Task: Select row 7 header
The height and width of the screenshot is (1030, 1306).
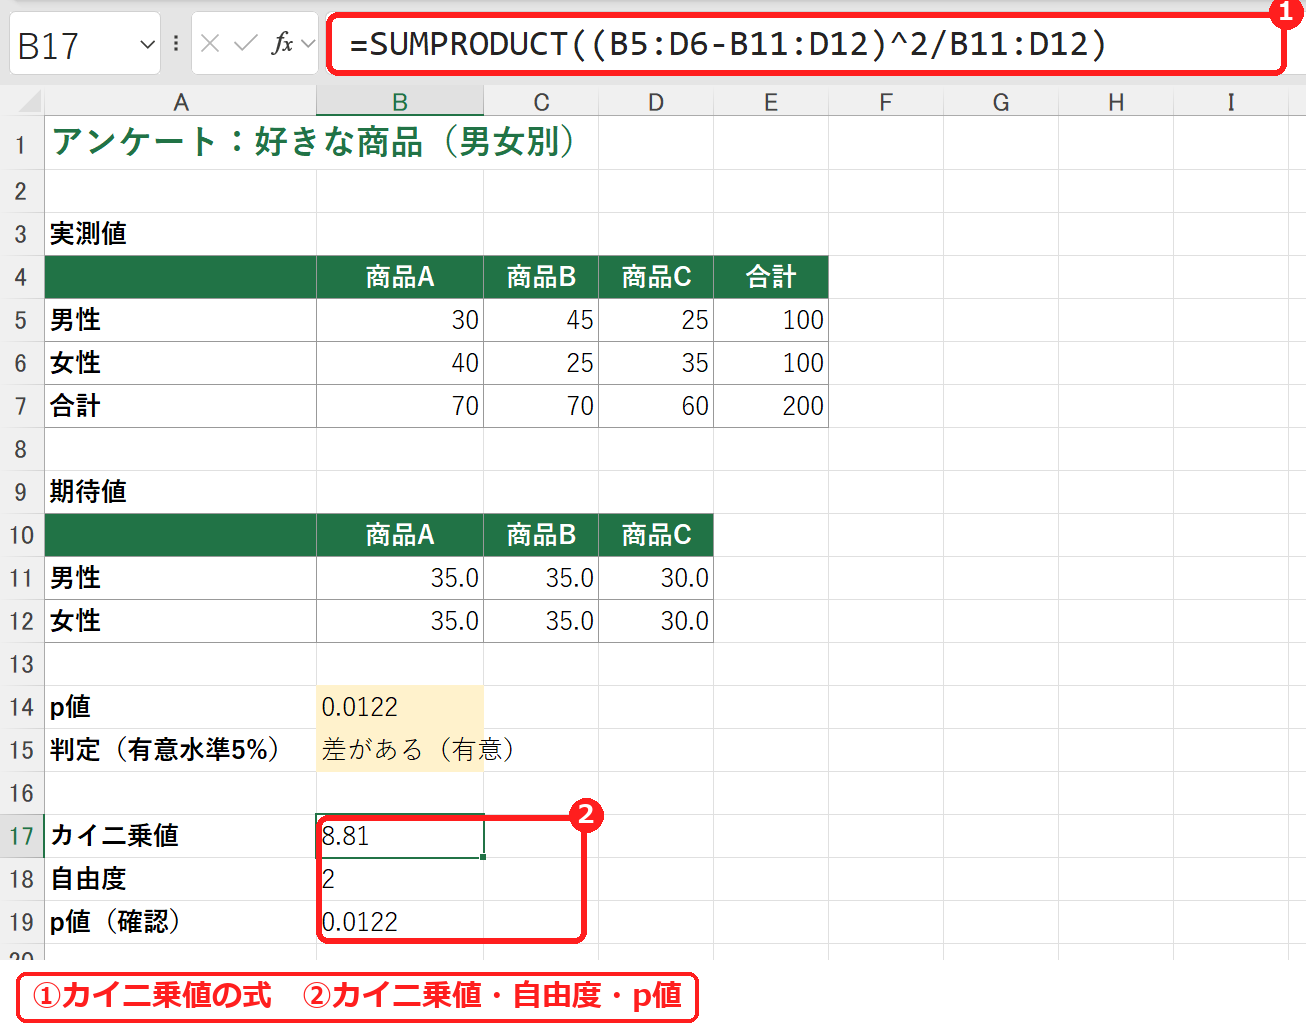Action: (x=21, y=406)
